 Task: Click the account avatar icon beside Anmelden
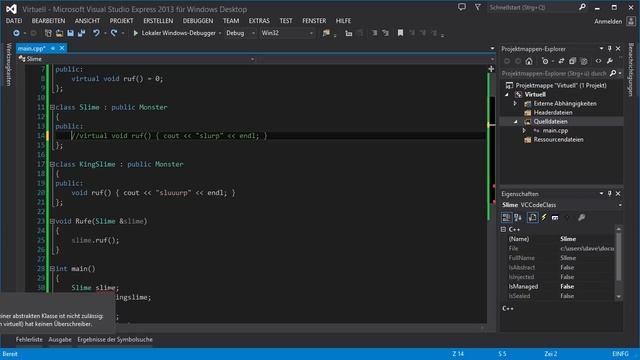click(631, 21)
